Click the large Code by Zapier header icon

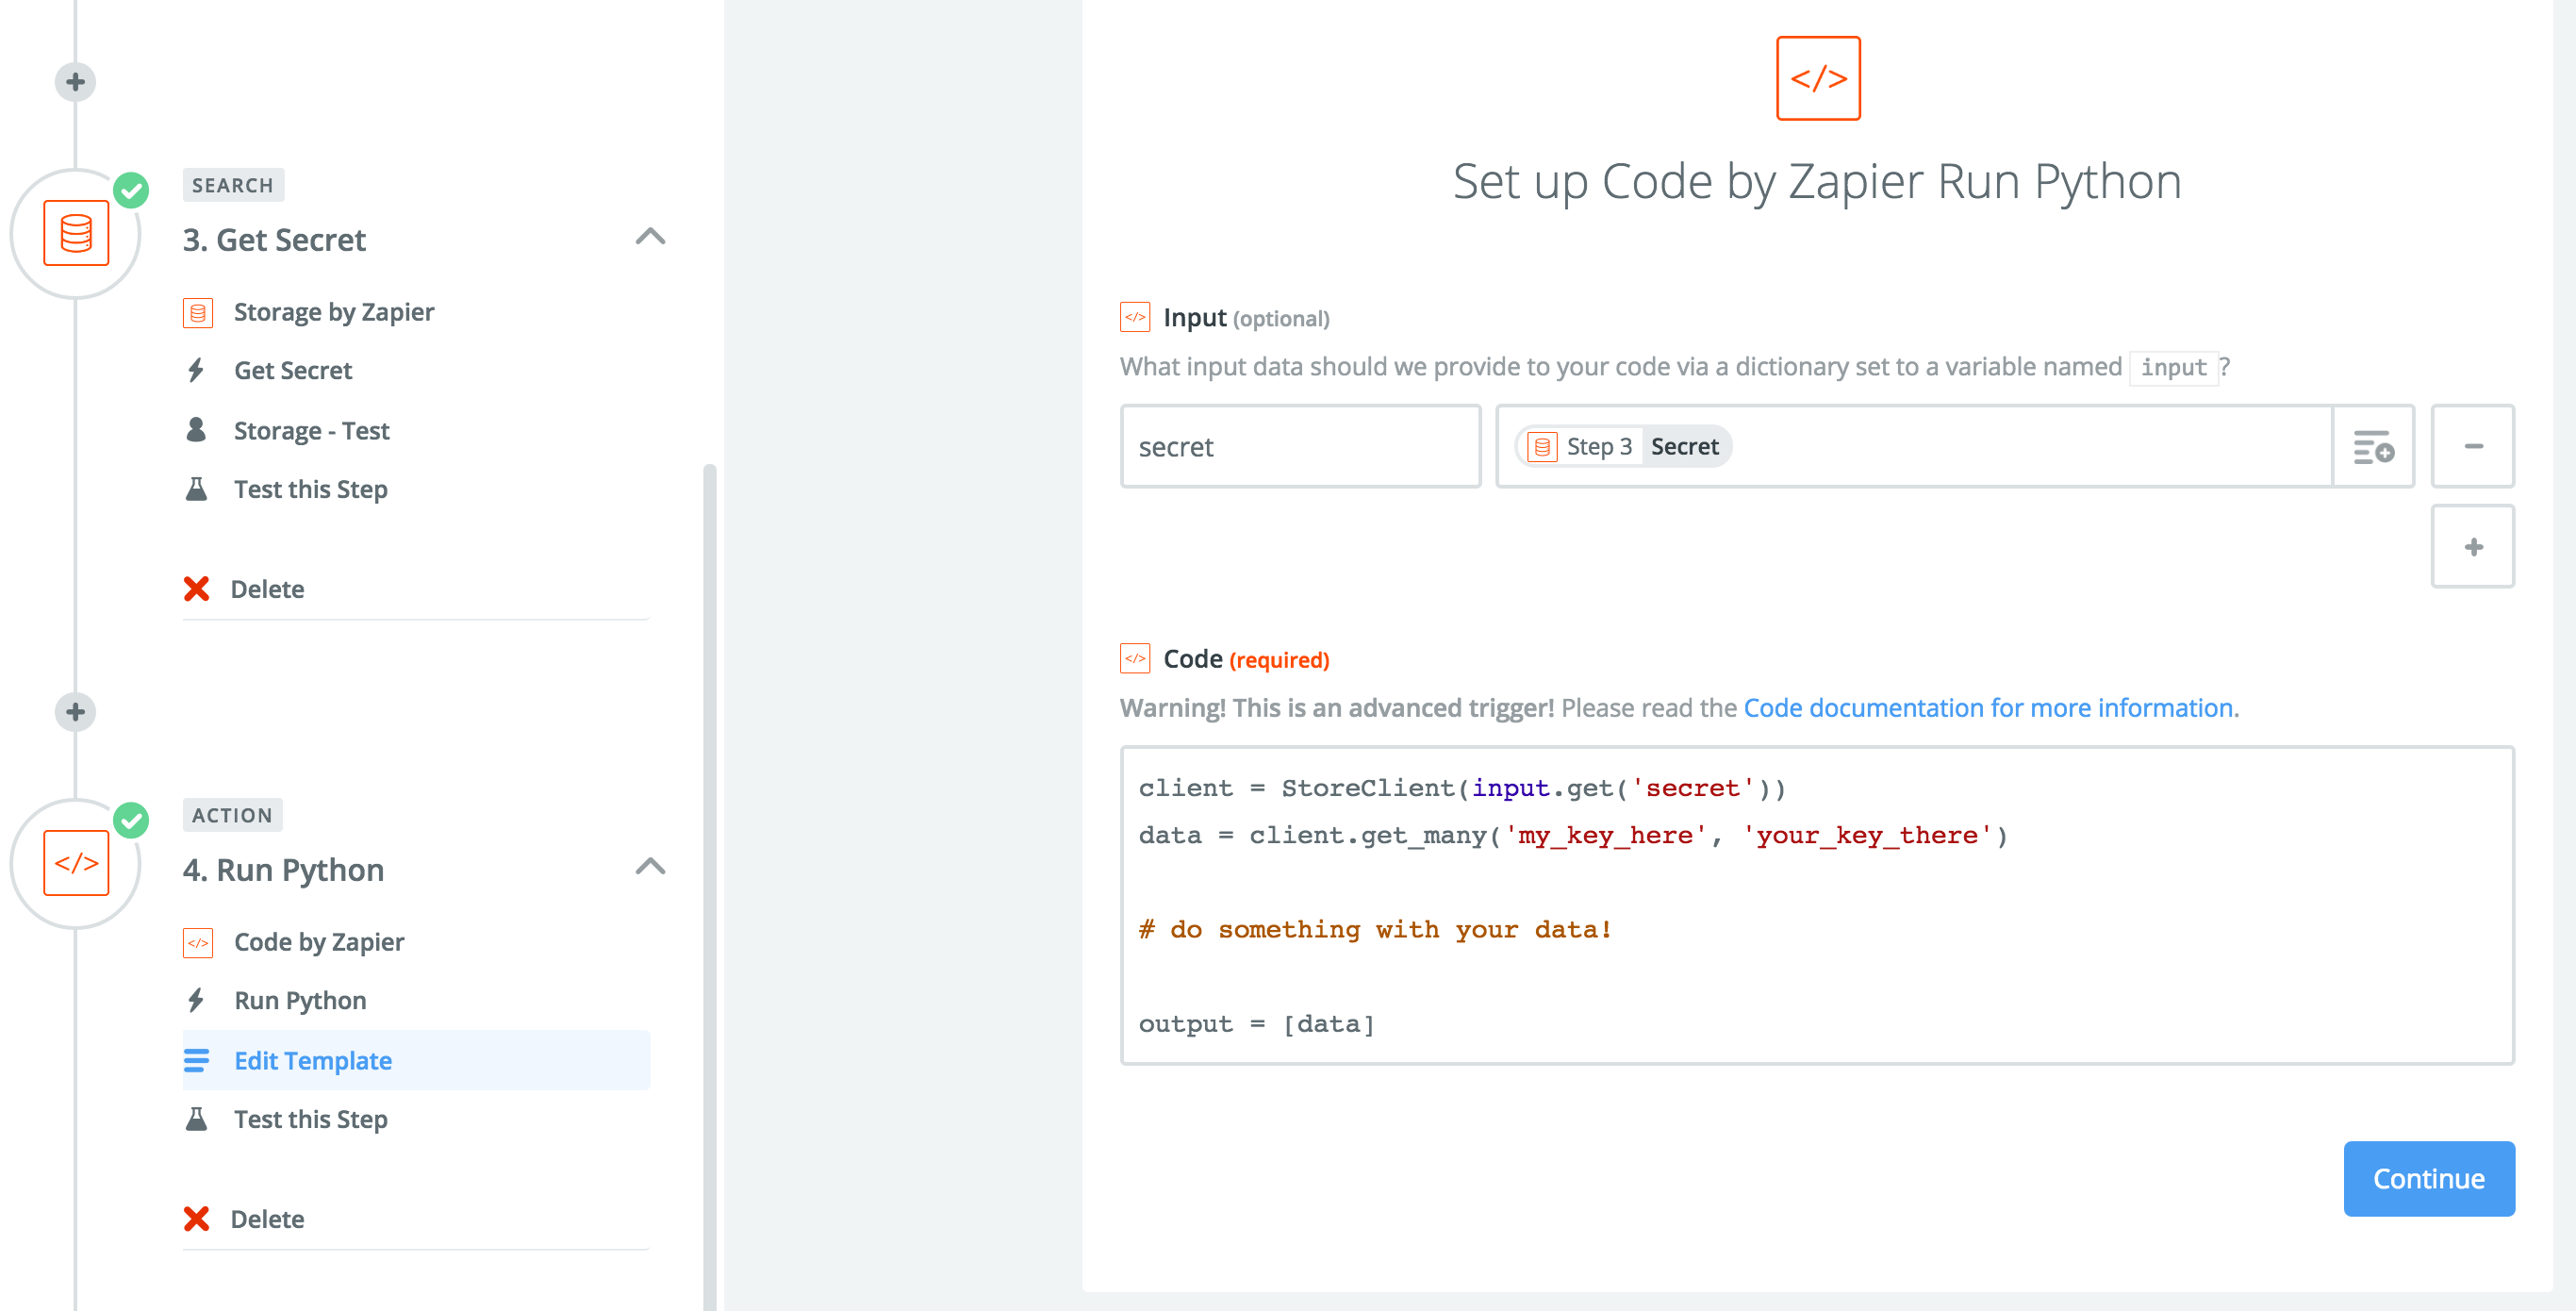point(1818,79)
